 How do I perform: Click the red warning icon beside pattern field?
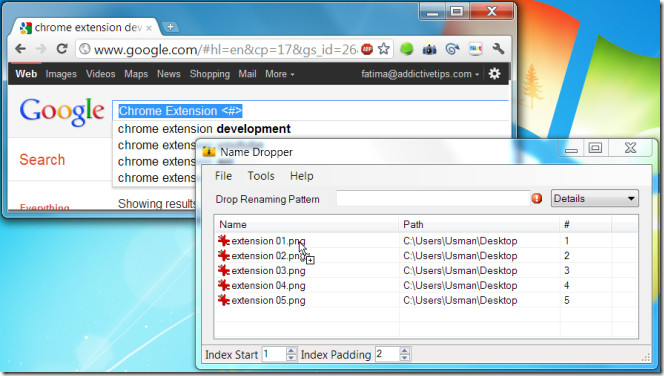537,198
